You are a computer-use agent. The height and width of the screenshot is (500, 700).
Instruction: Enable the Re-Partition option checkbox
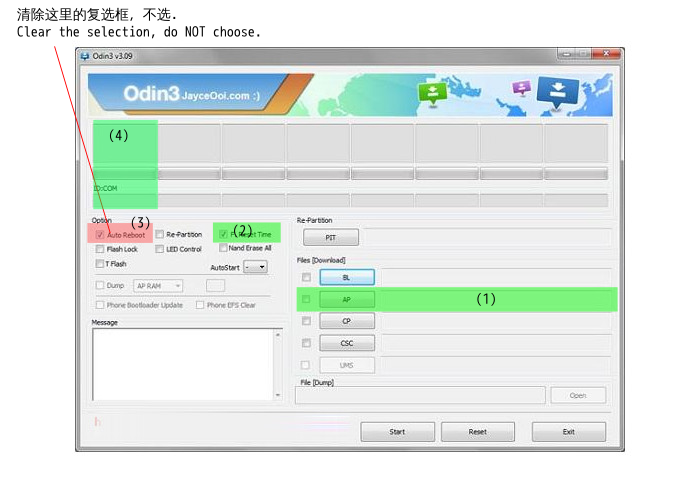[x=160, y=234]
